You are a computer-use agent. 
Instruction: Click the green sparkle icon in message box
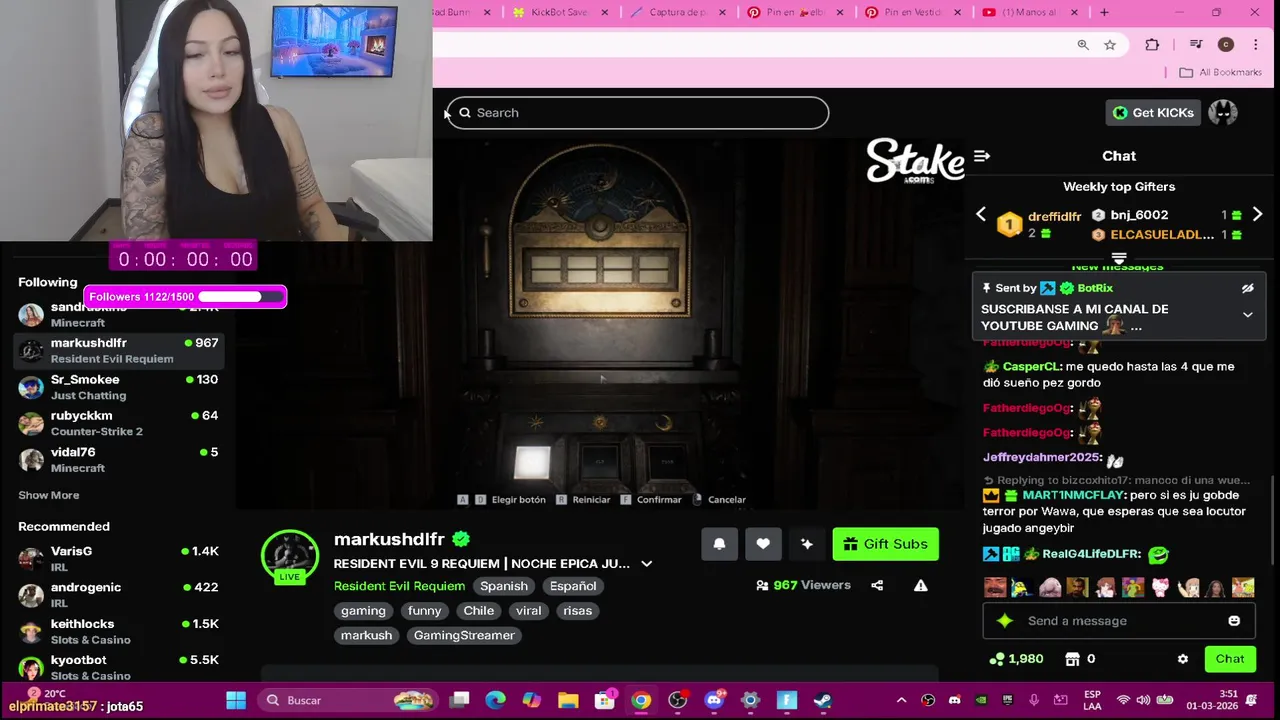(x=1005, y=621)
